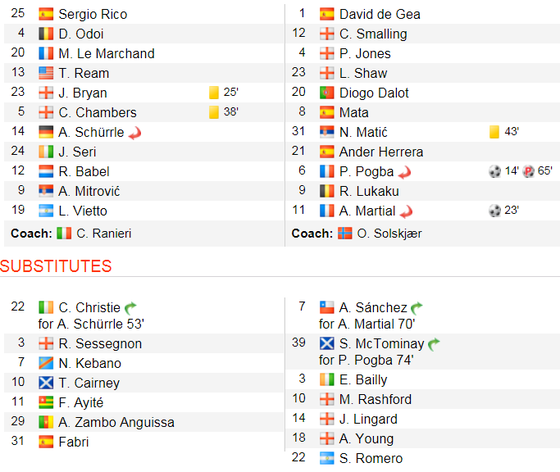Viewport: 560px width, 472px height.
Task: Click the red arrow next to P. Pogba
Action: click(405, 173)
